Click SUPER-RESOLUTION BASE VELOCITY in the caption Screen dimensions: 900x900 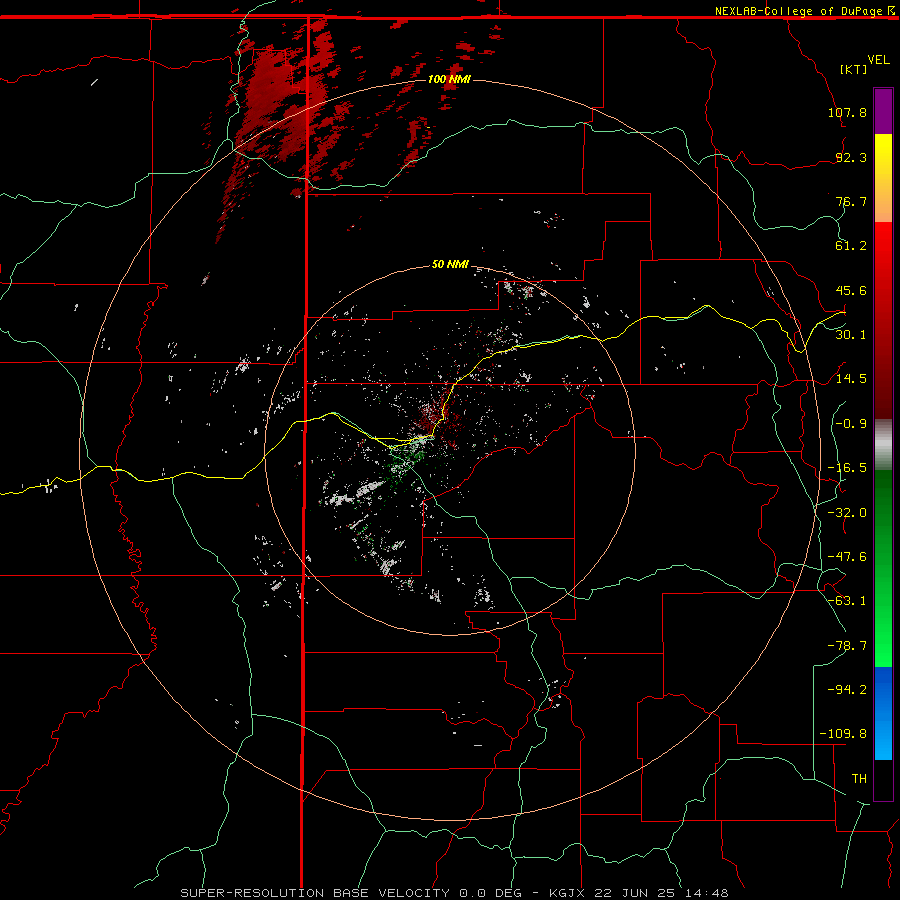pos(317,893)
